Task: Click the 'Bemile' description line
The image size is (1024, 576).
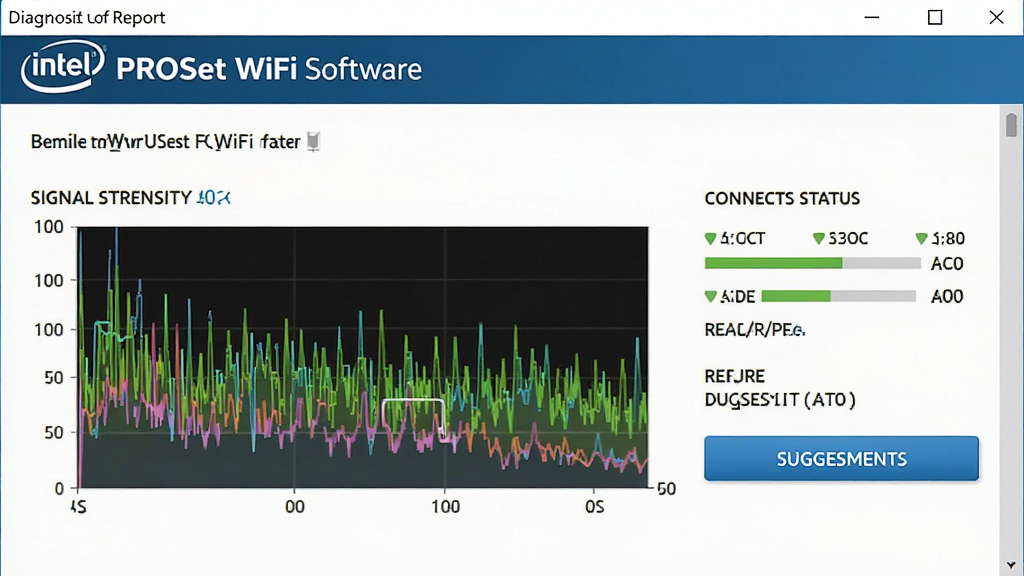Action: 165,142
